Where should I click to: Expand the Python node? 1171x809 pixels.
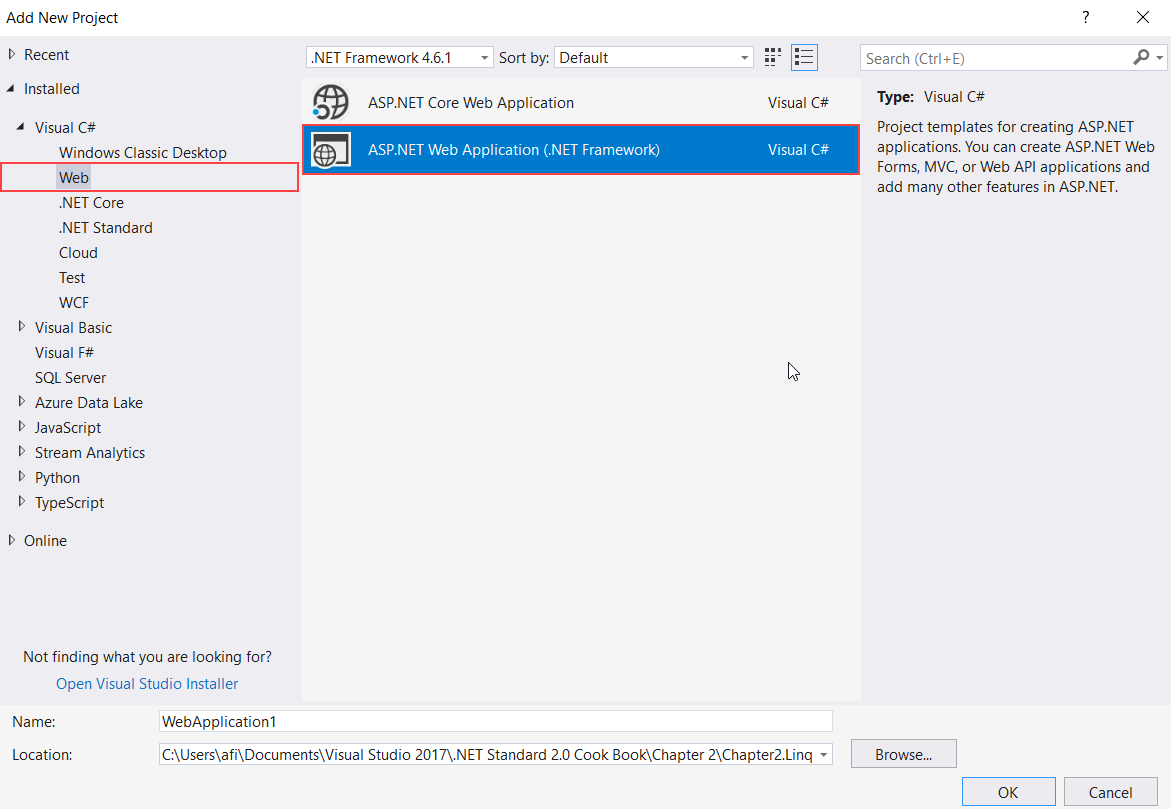[x=22, y=477]
